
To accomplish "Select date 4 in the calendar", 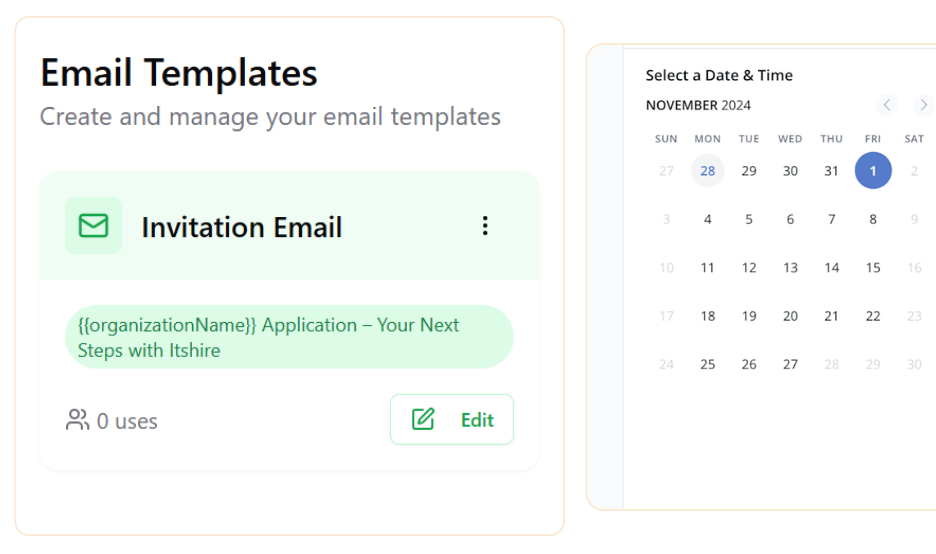I will (707, 220).
